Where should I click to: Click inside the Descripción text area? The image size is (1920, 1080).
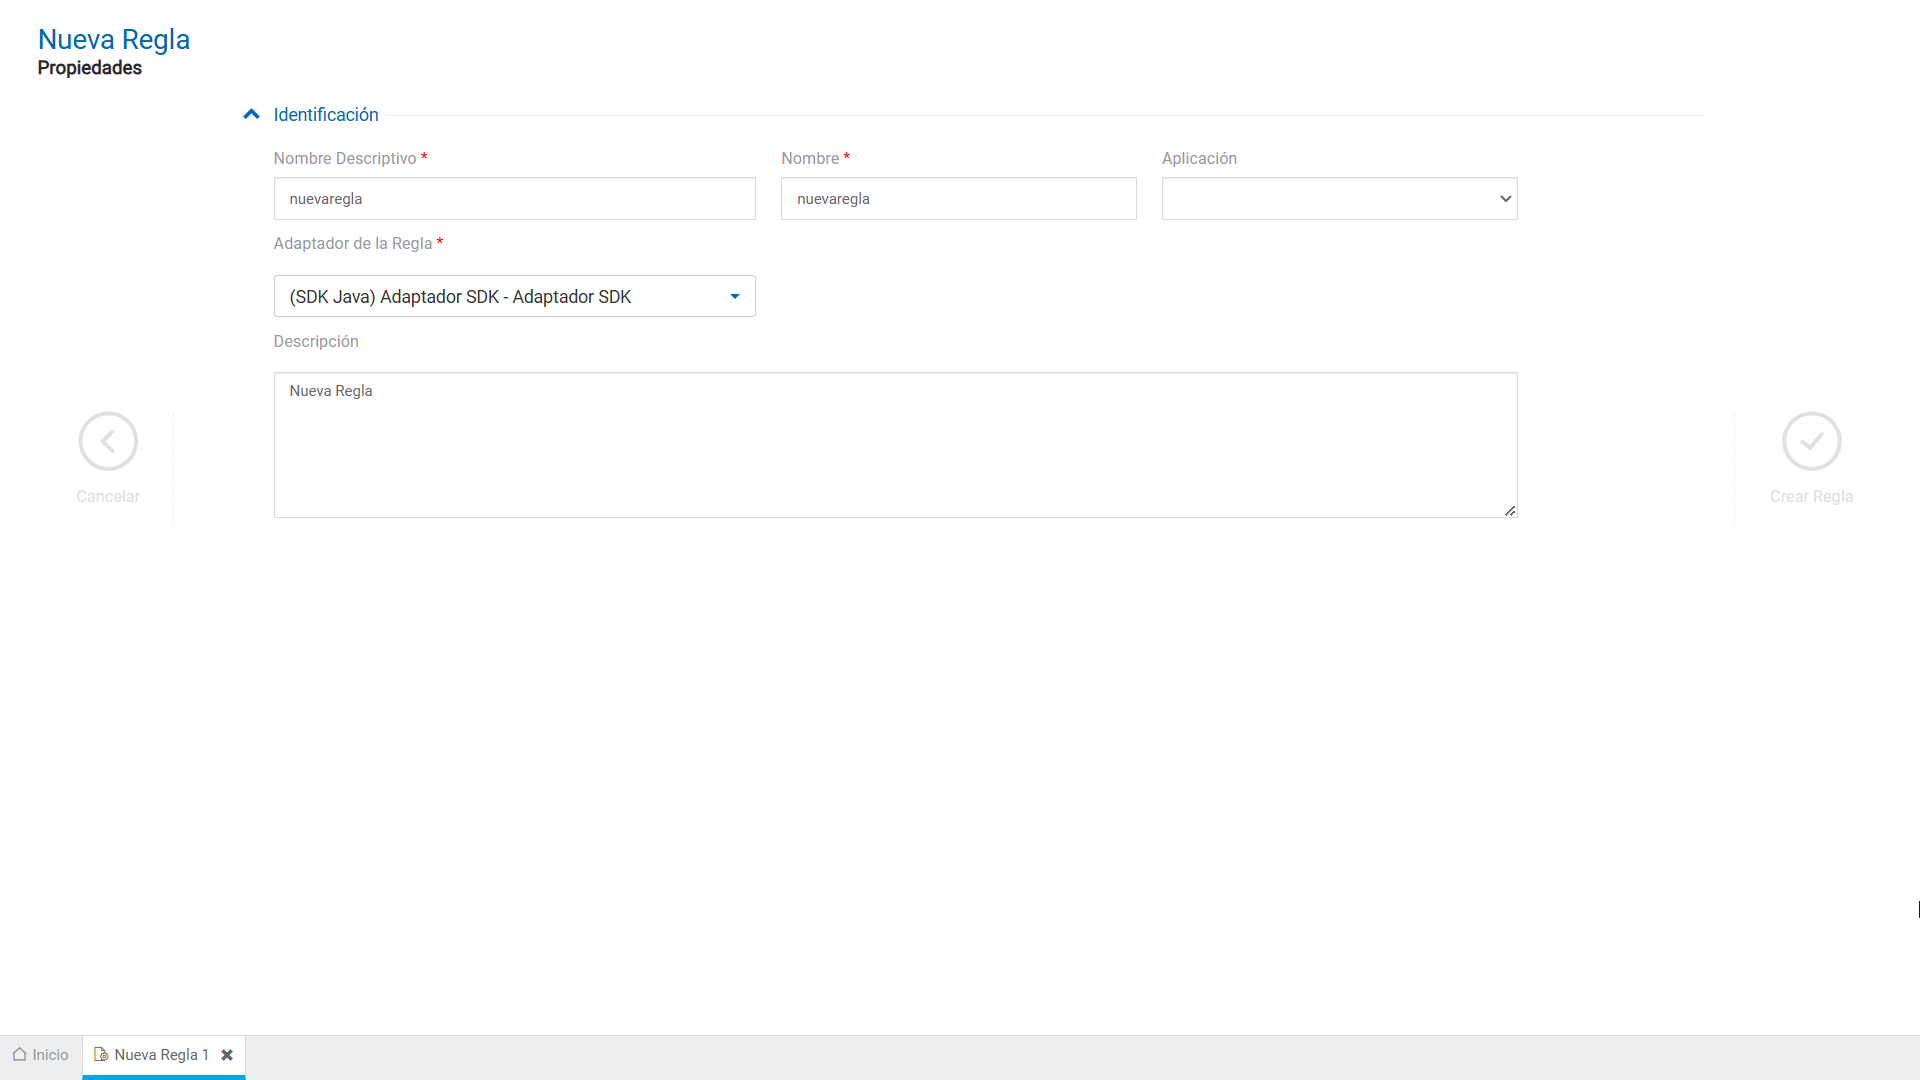pos(895,445)
